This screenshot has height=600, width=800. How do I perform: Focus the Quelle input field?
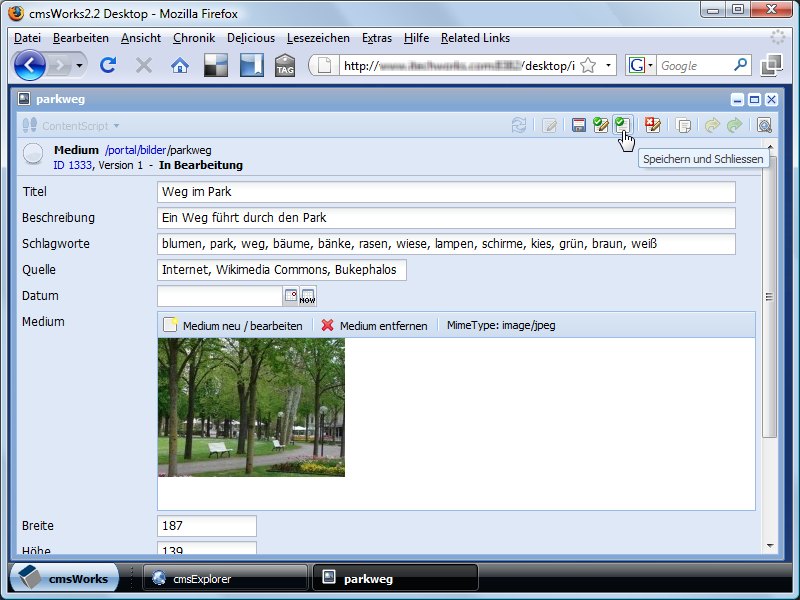pos(282,270)
